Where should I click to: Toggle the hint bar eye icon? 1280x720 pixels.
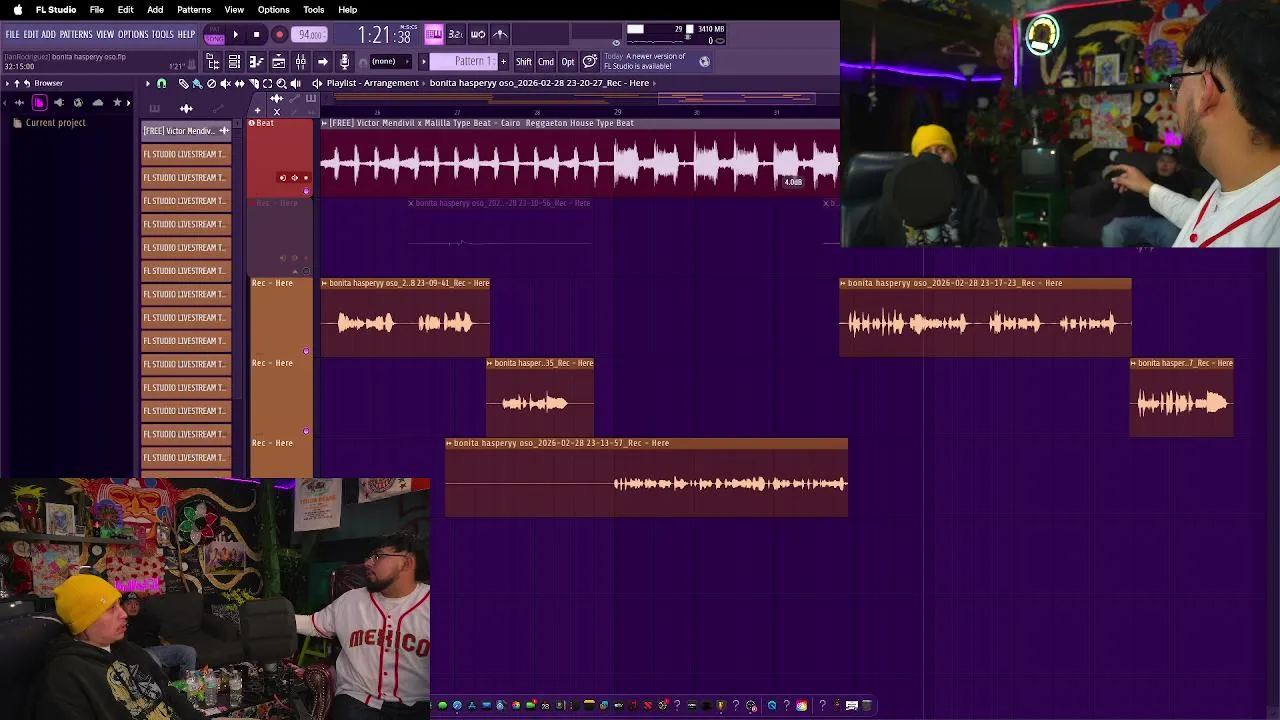[616, 43]
